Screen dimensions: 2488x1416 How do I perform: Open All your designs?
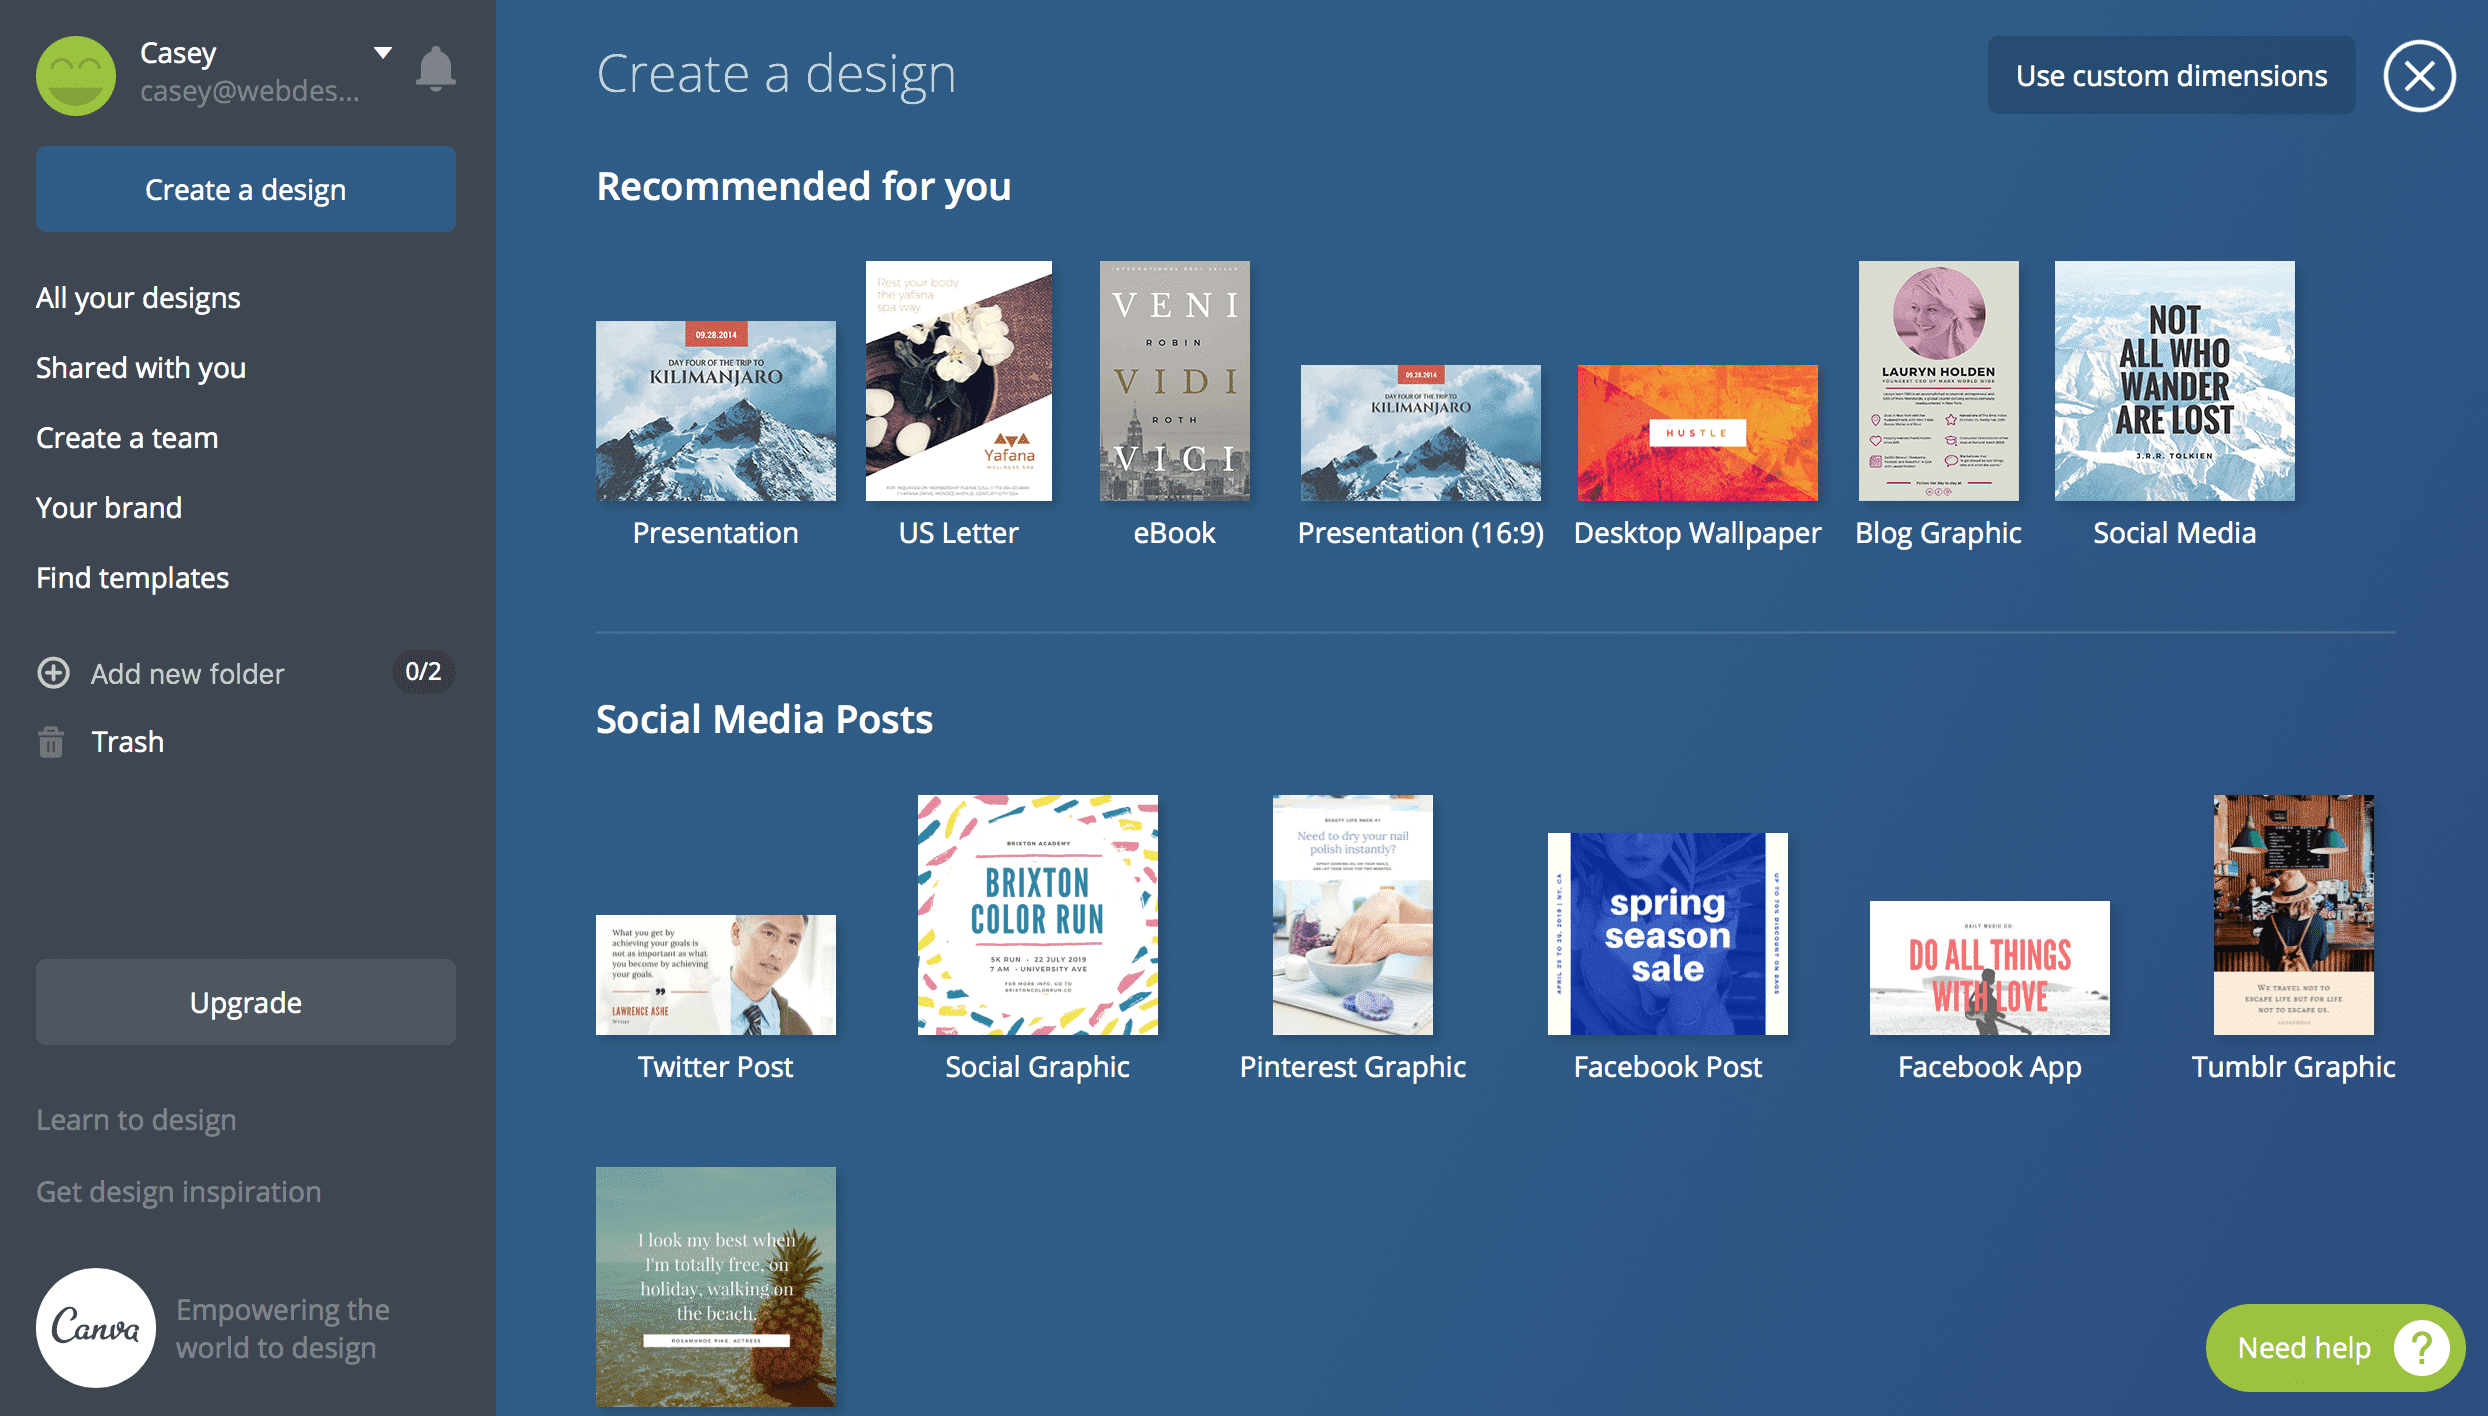pyautogui.click(x=138, y=298)
